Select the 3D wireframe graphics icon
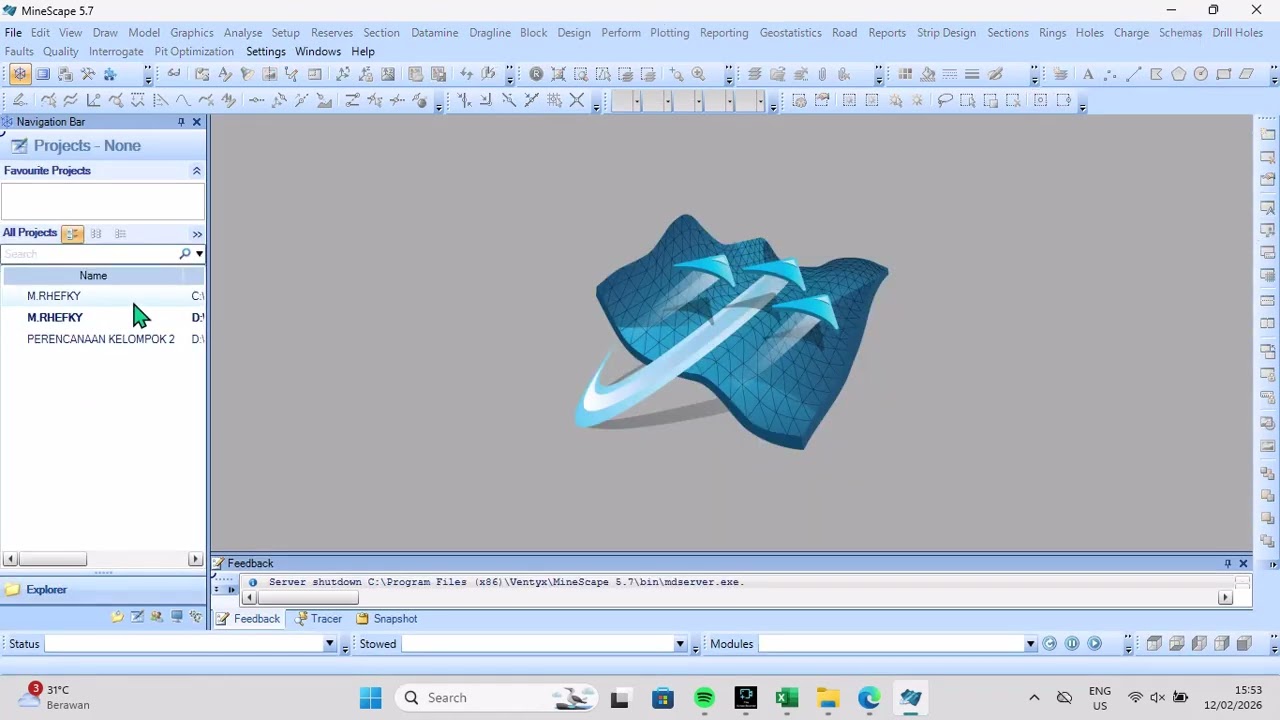The width and height of the screenshot is (1280, 720). pyautogui.click(x=19, y=74)
